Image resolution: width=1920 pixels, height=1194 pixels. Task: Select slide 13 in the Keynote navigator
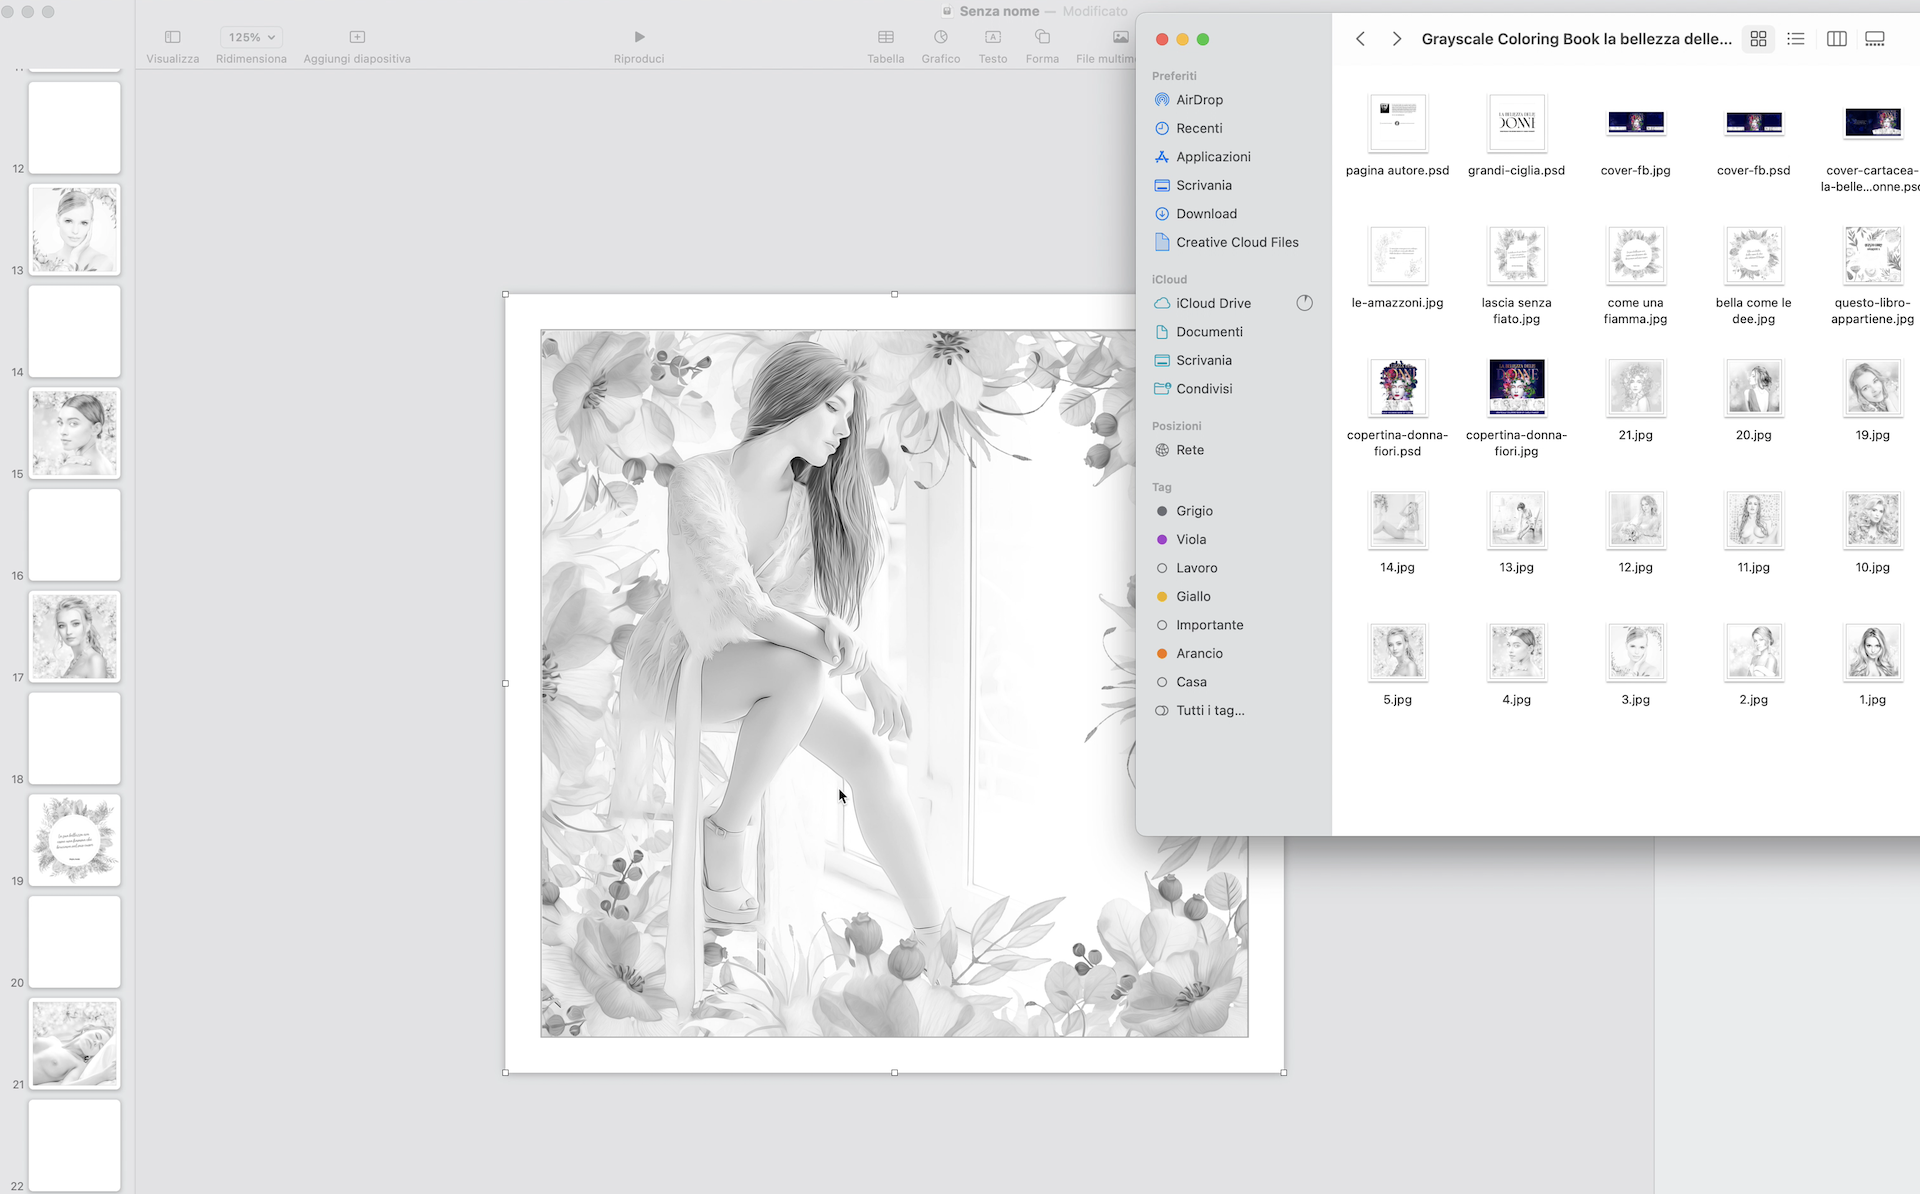[74, 229]
